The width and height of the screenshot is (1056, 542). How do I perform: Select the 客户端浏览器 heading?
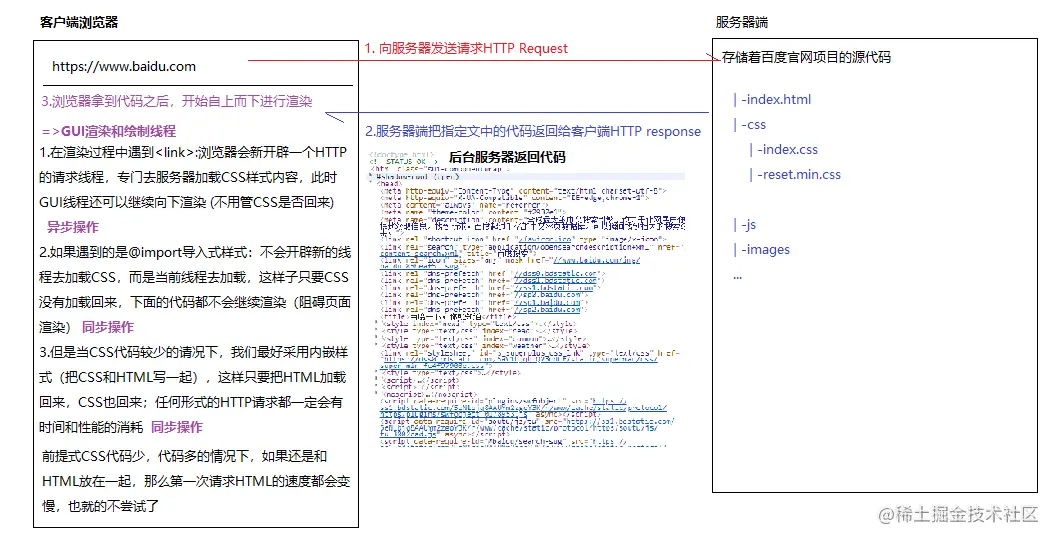[79, 22]
